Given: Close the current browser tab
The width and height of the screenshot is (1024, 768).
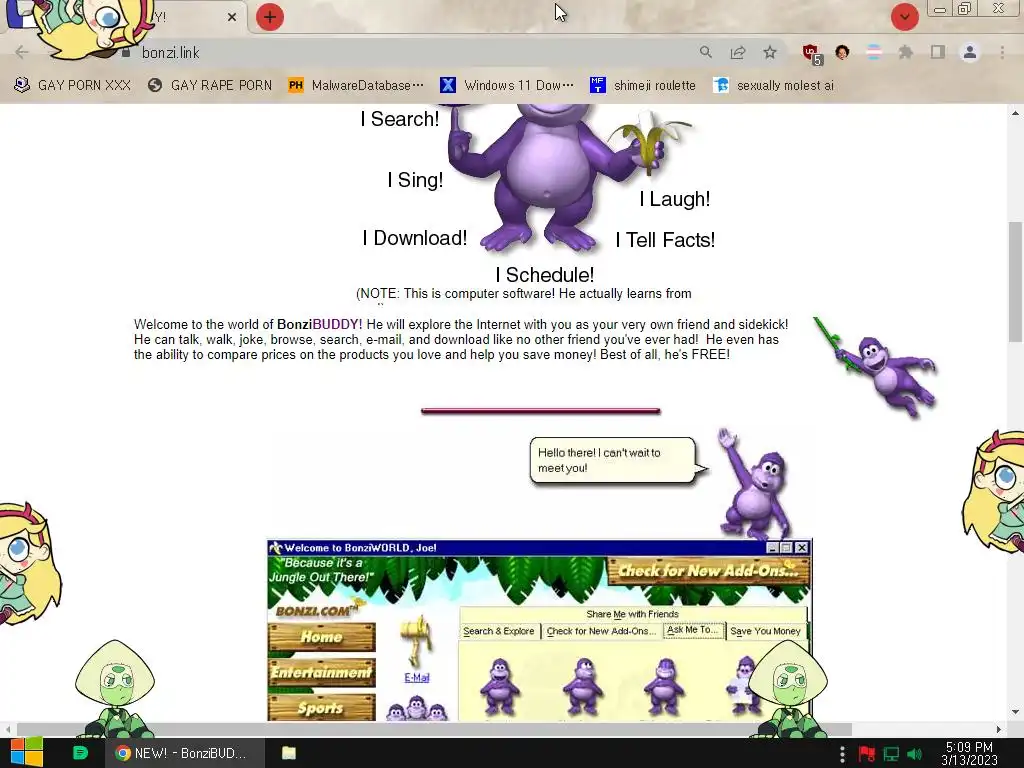Looking at the screenshot, I should click(x=232, y=17).
